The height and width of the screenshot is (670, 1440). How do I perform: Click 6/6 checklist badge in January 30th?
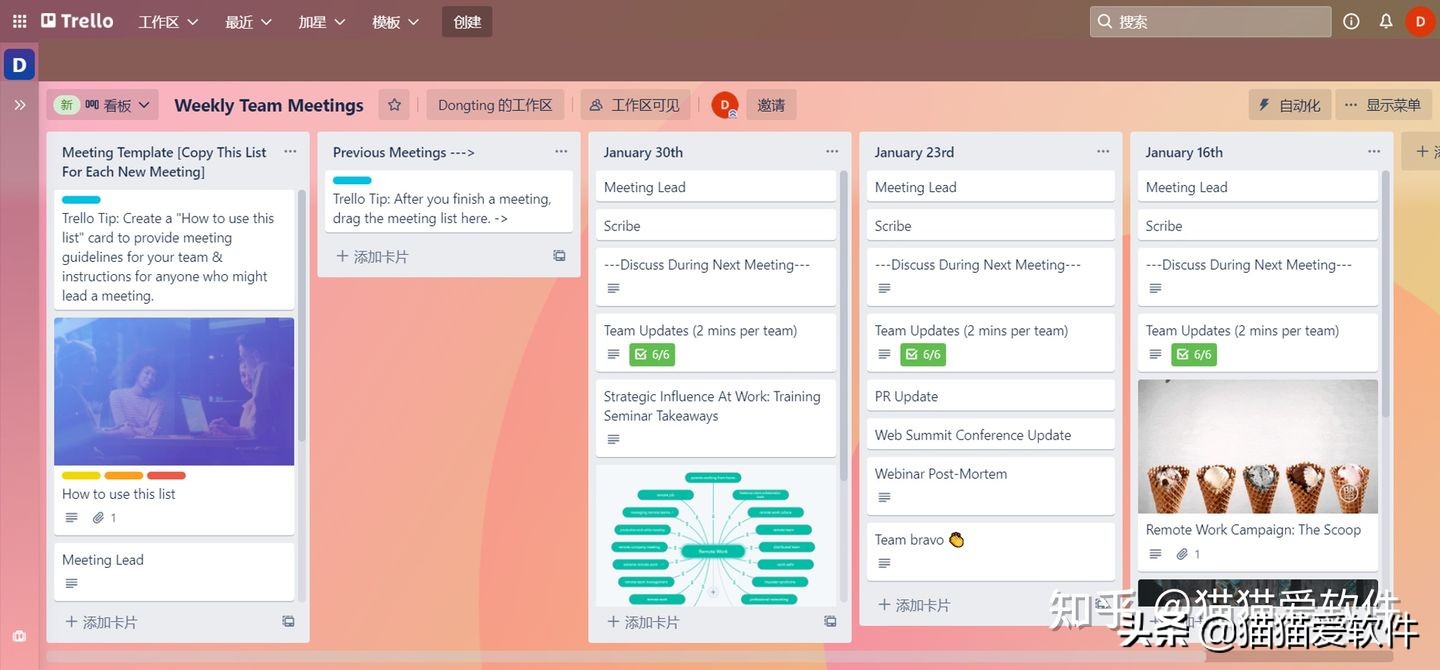[652, 355]
